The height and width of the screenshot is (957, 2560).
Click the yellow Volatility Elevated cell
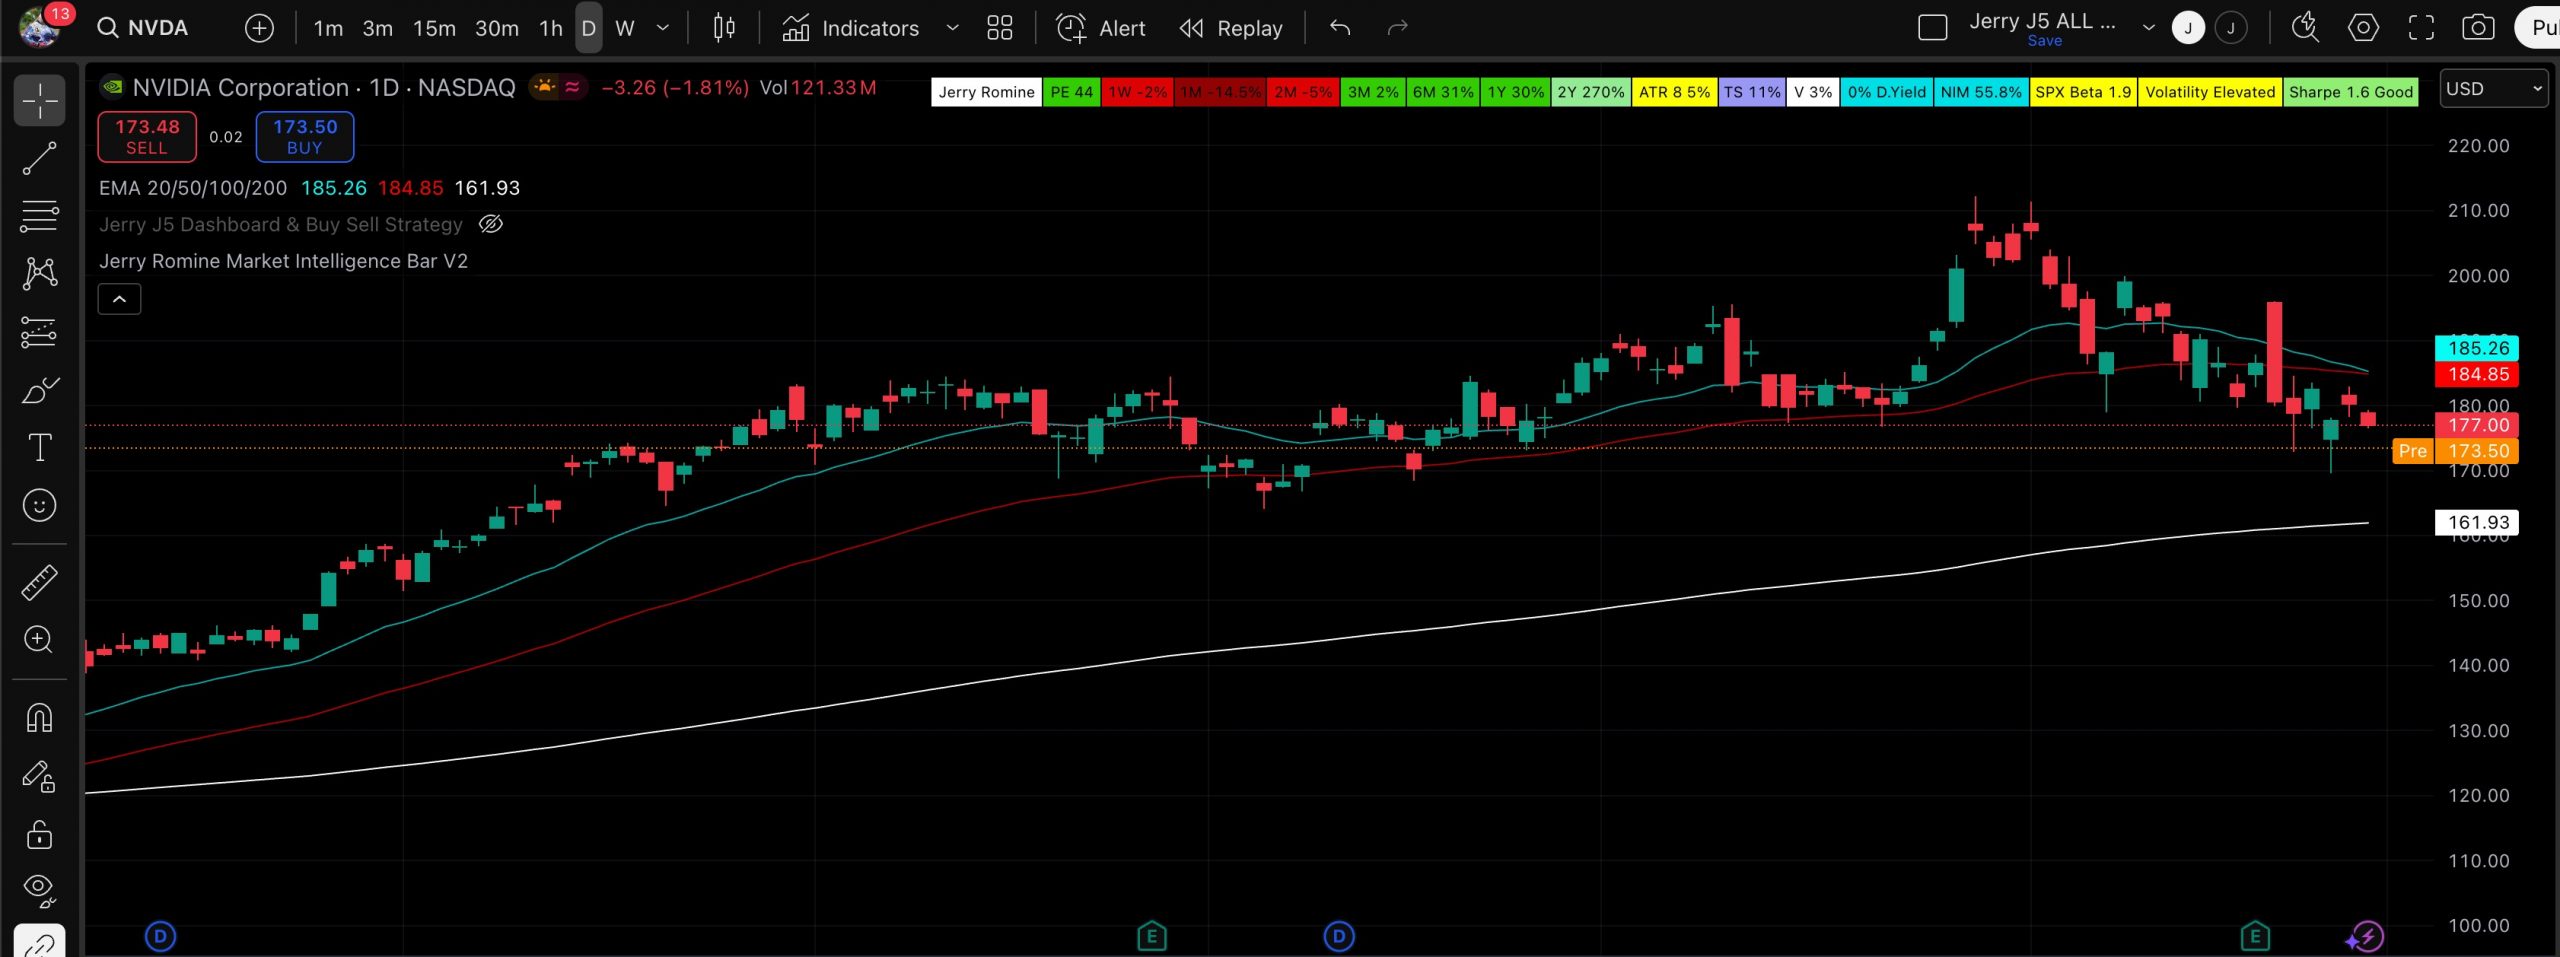[x=2209, y=92]
